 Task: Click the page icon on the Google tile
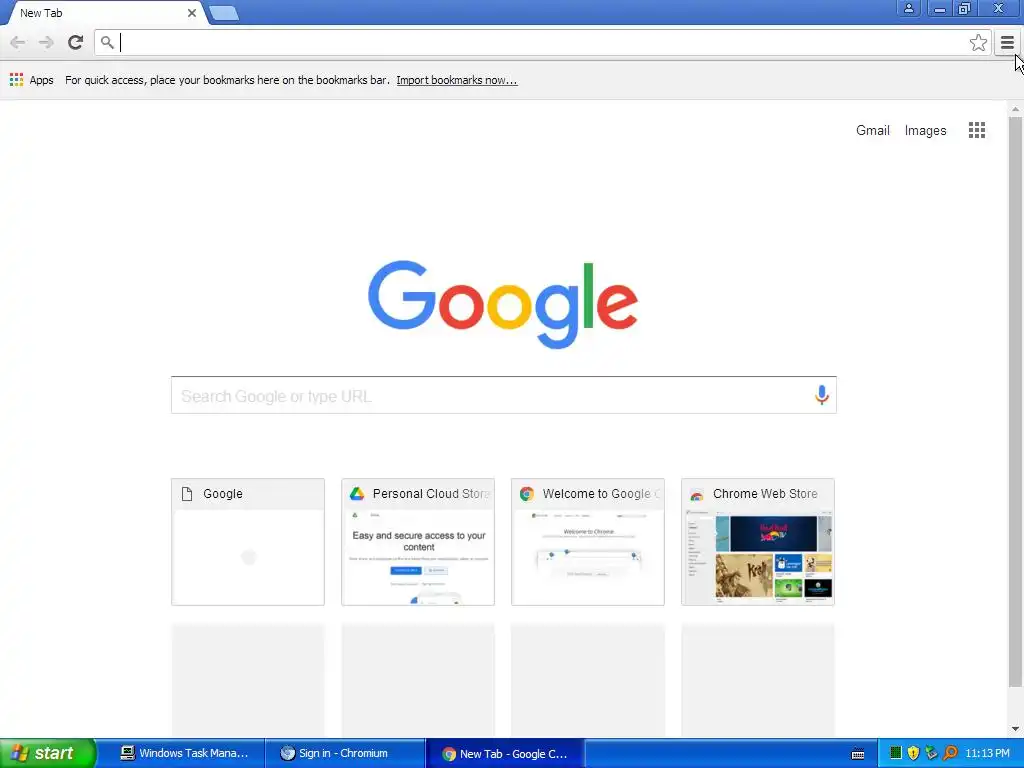pos(187,494)
